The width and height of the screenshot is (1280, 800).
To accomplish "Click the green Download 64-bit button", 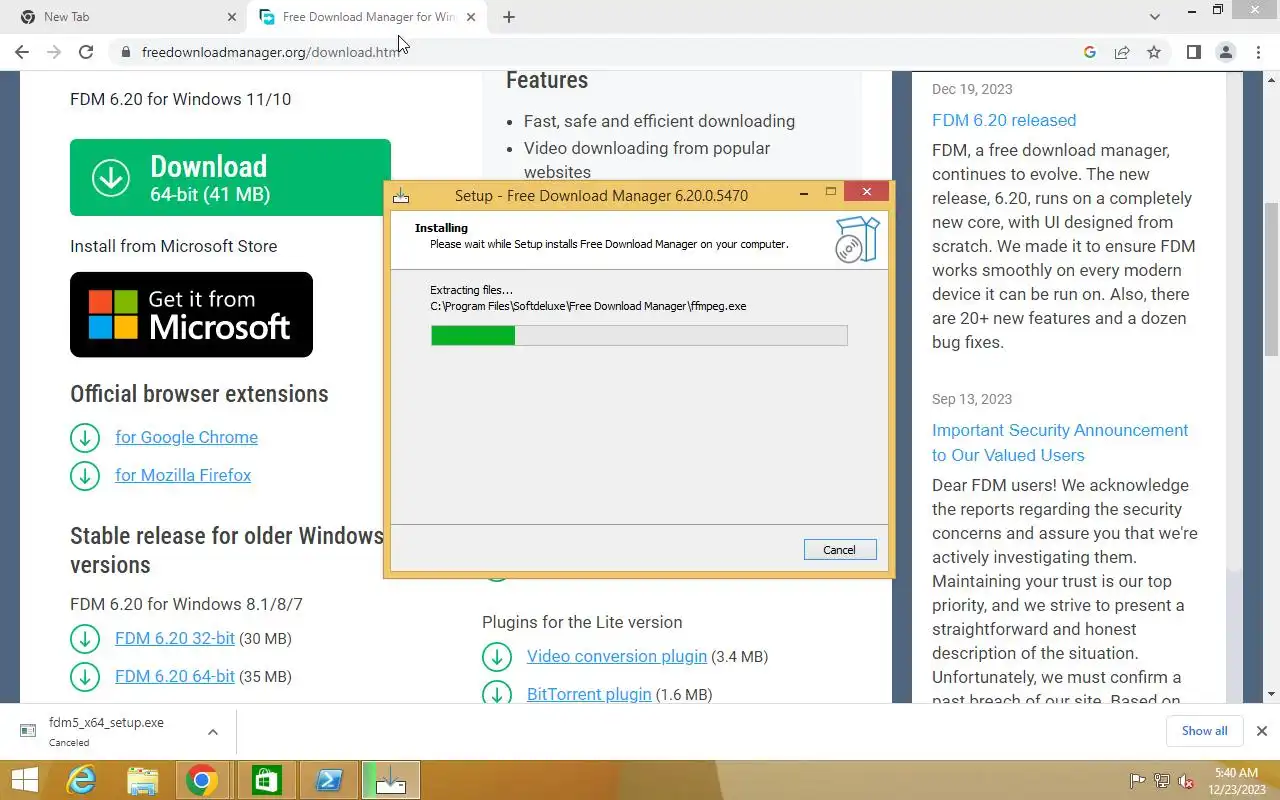I will (x=230, y=177).
